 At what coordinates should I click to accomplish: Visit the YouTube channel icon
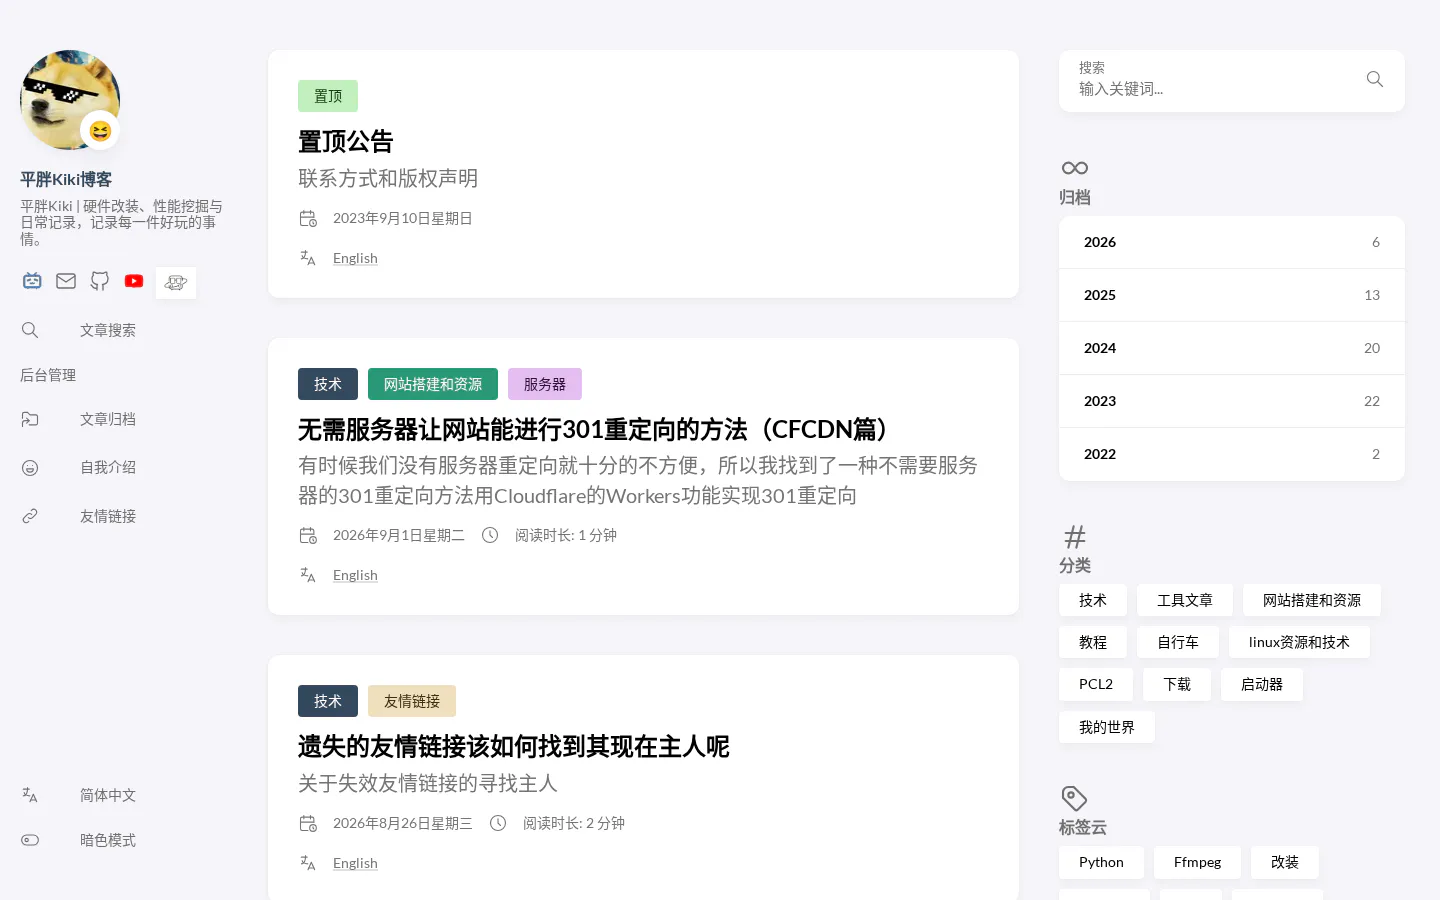click(134, 281)
